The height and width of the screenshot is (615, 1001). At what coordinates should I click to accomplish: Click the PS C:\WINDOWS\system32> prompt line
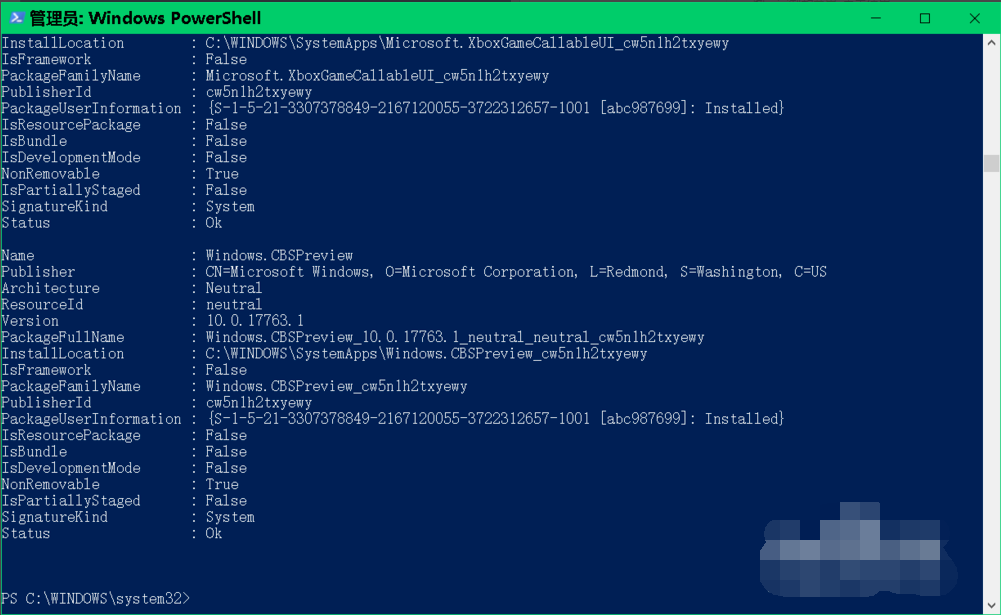95,598
